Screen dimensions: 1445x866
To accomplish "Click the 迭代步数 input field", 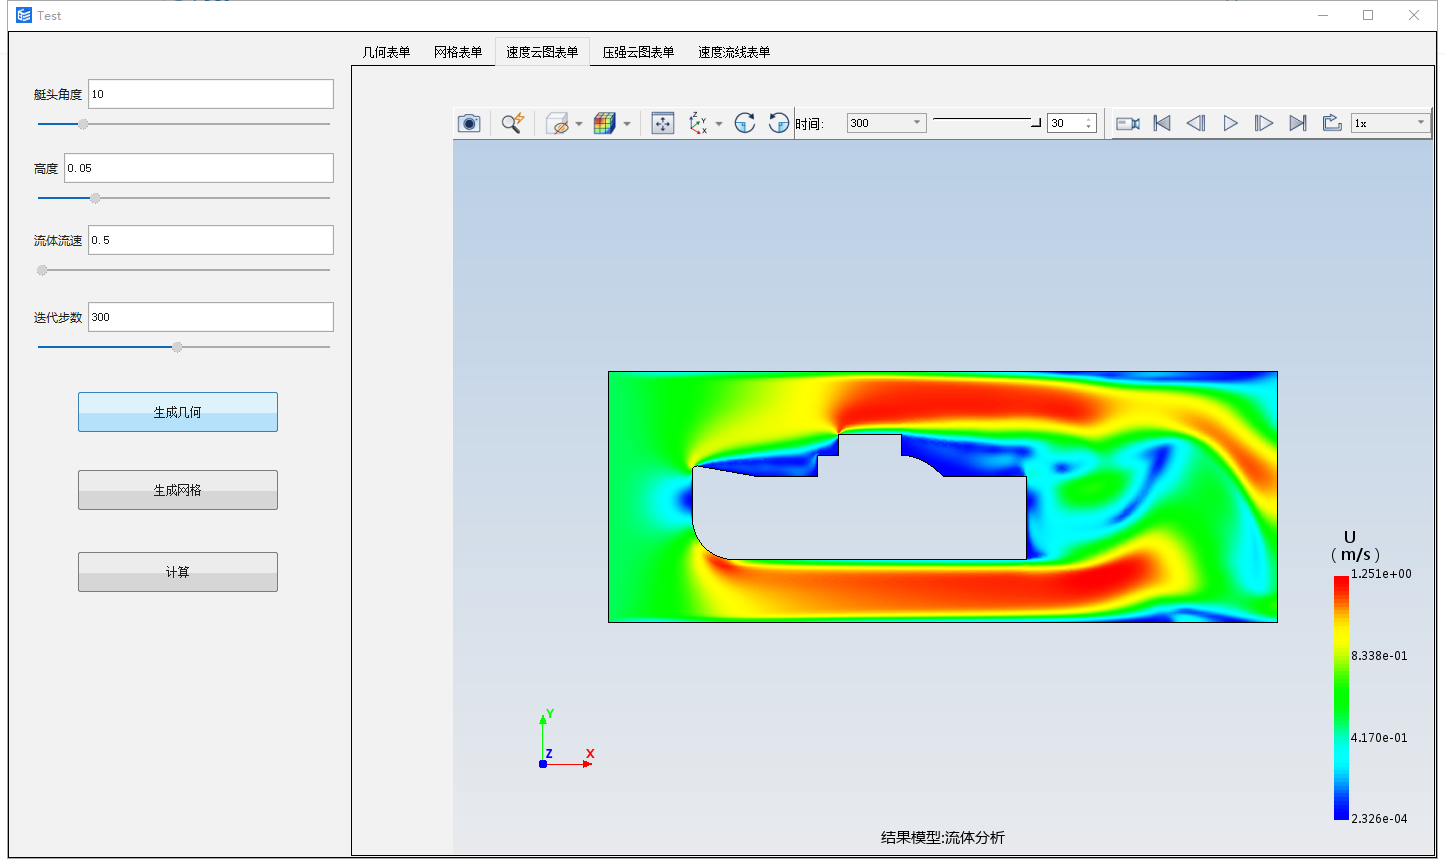I will click(211, 317).
